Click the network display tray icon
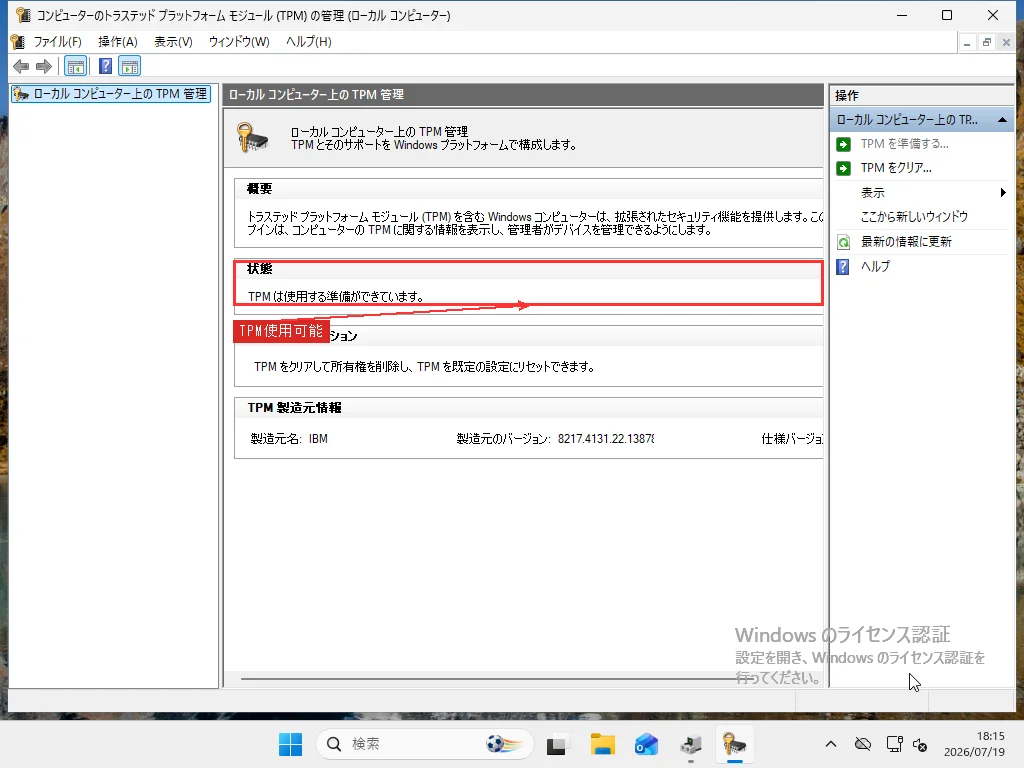The width and height of the screenshot is (1024, 768). point(894,744)
